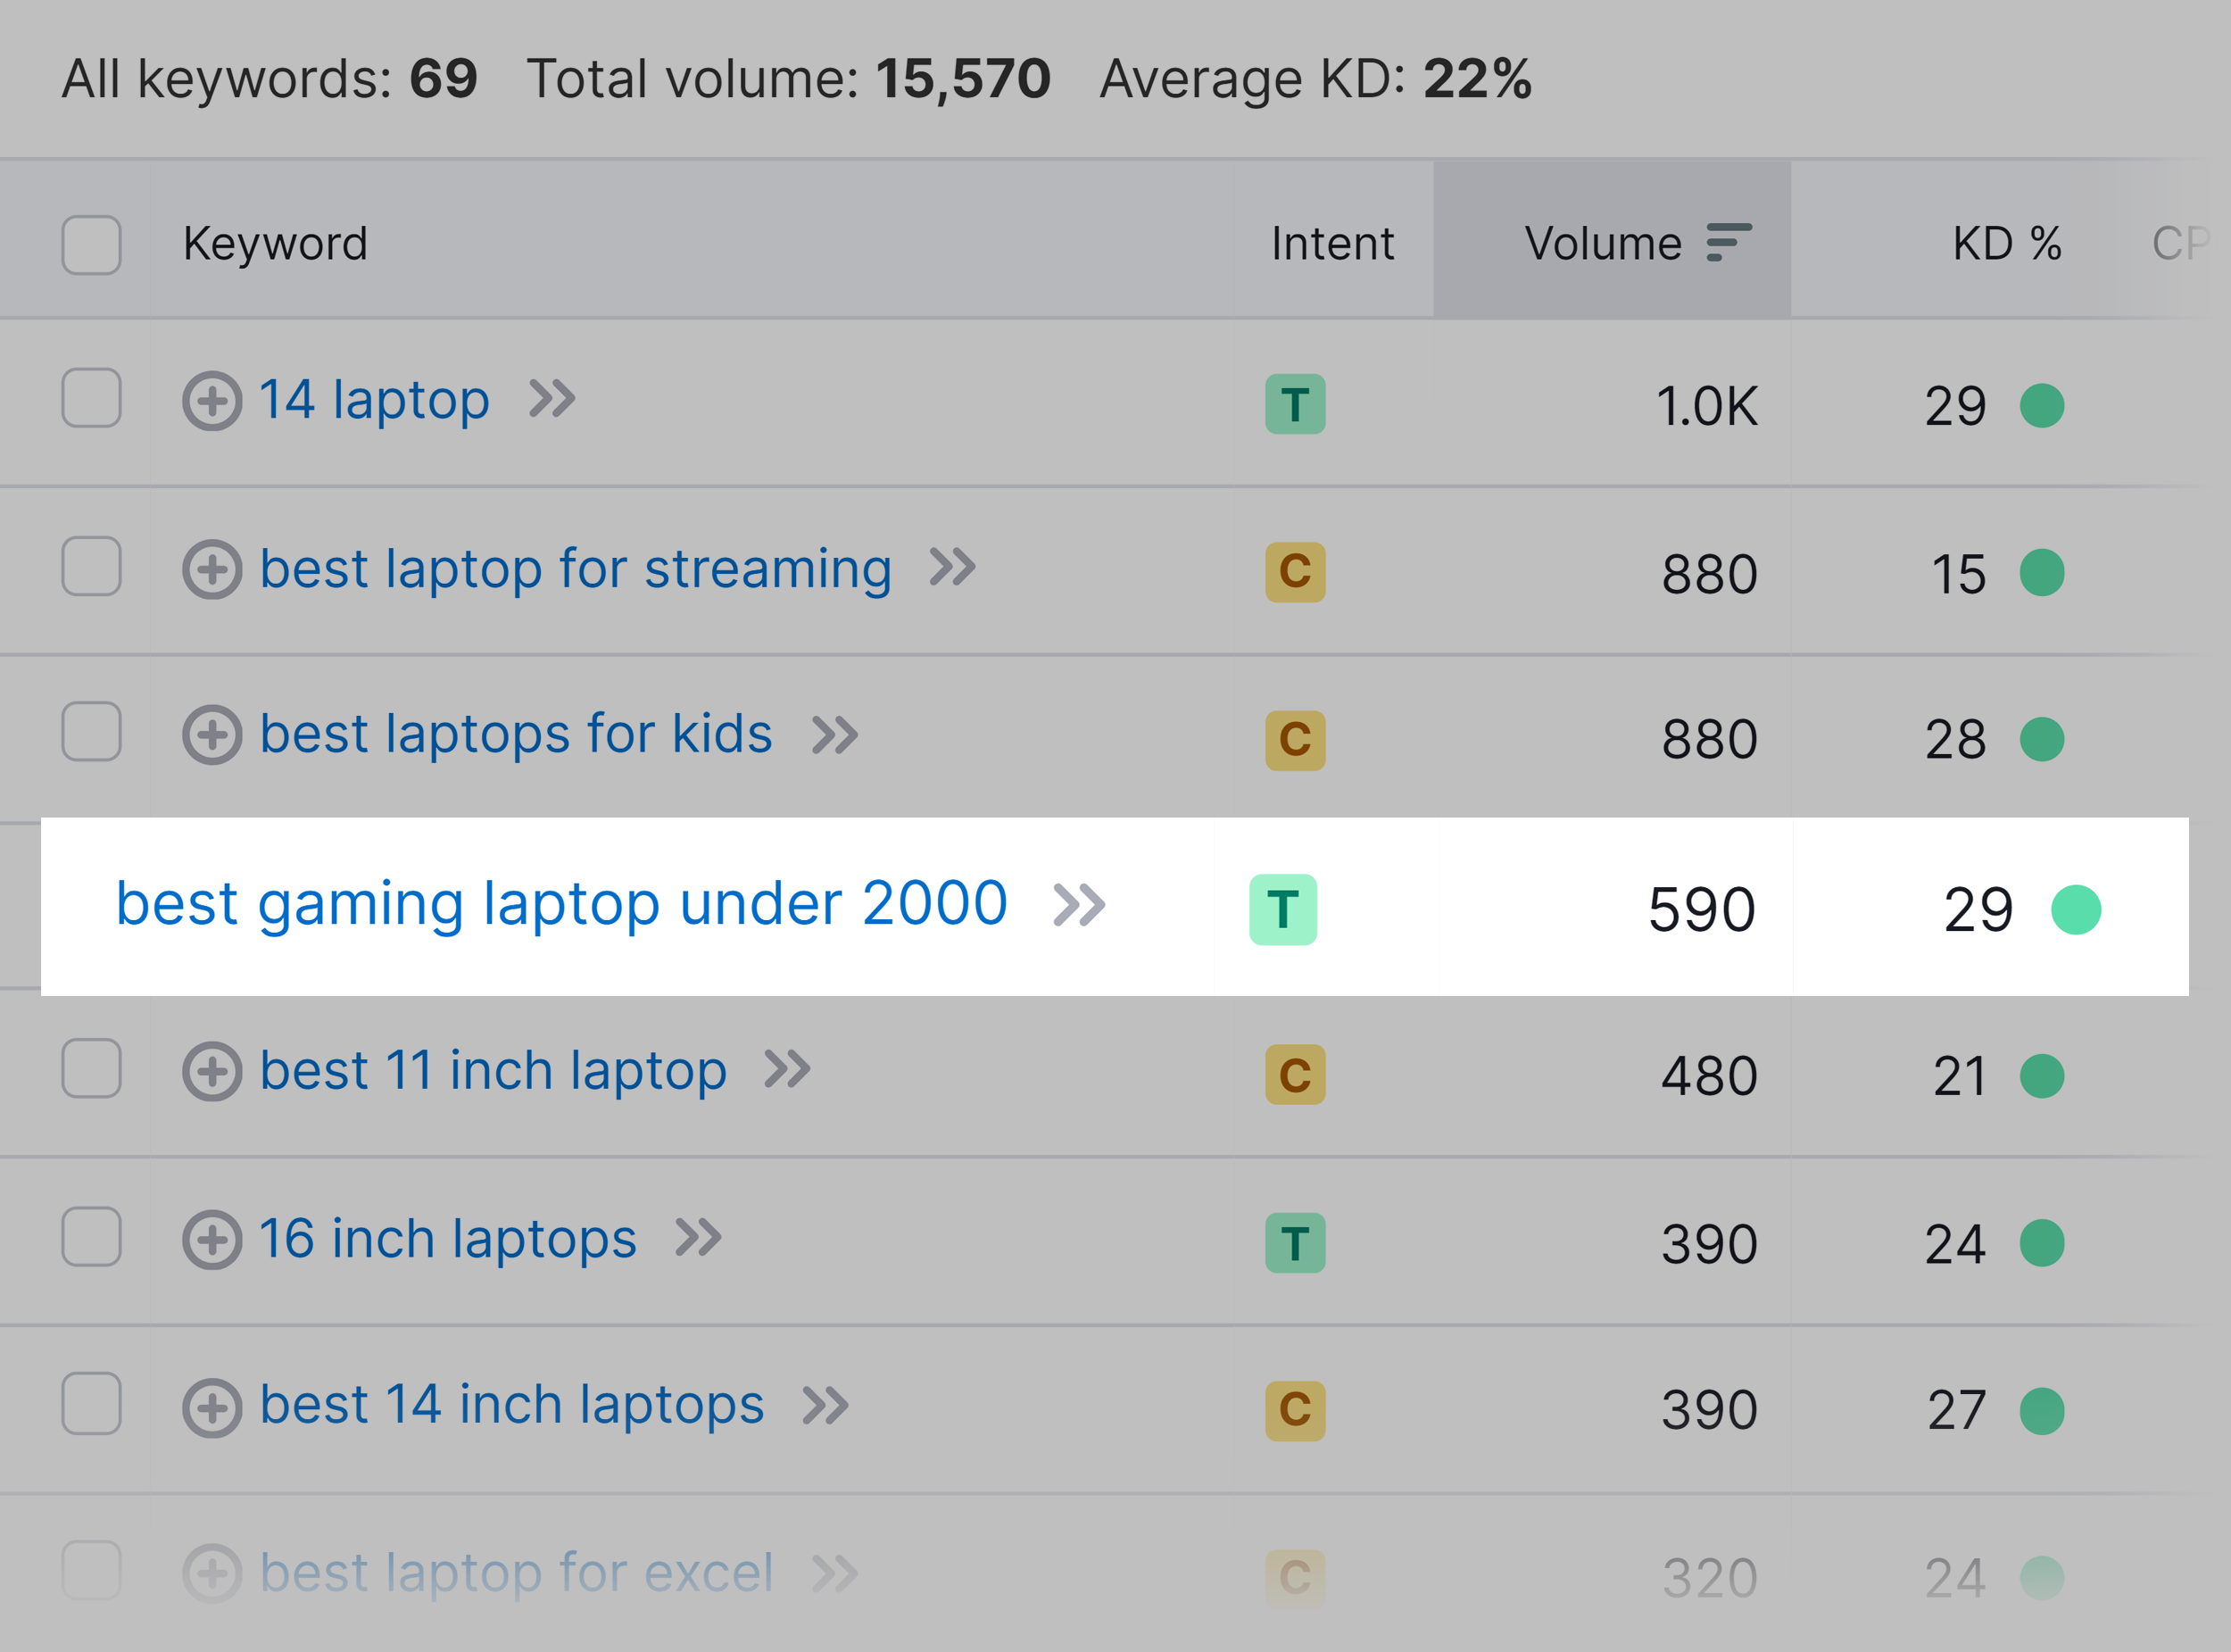Open the keyword 'best gaming laptop under 2000'

pyautogui.click(x=560, y=903)
